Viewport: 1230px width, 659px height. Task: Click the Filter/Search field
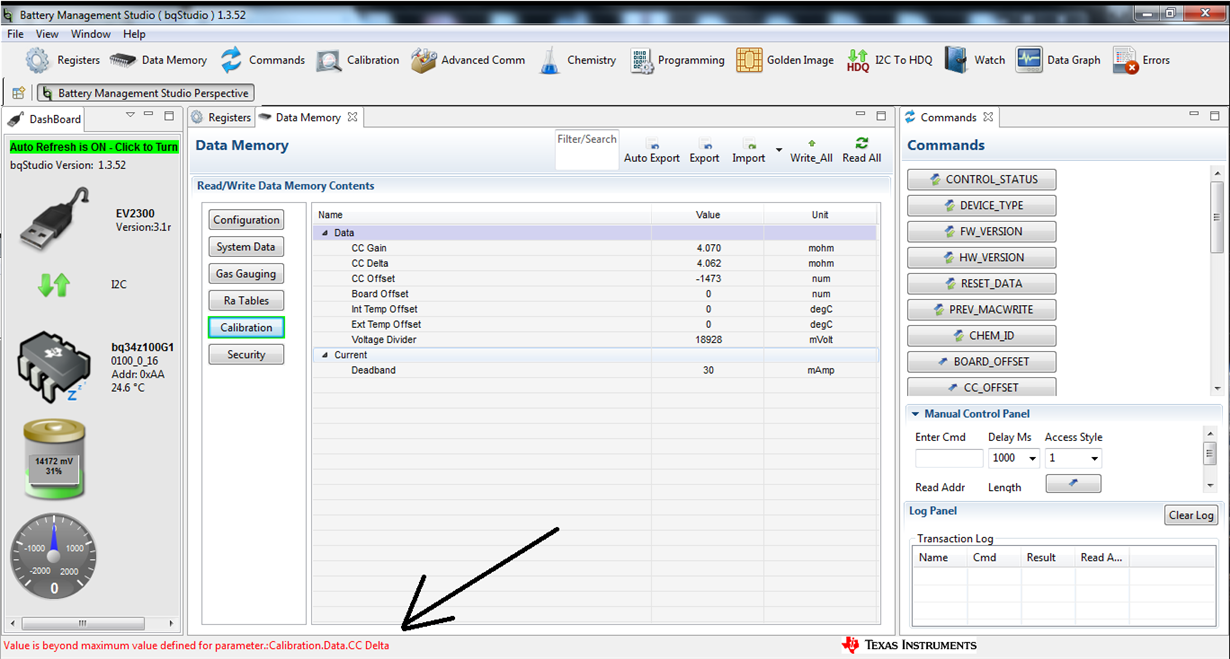[587, 149]
